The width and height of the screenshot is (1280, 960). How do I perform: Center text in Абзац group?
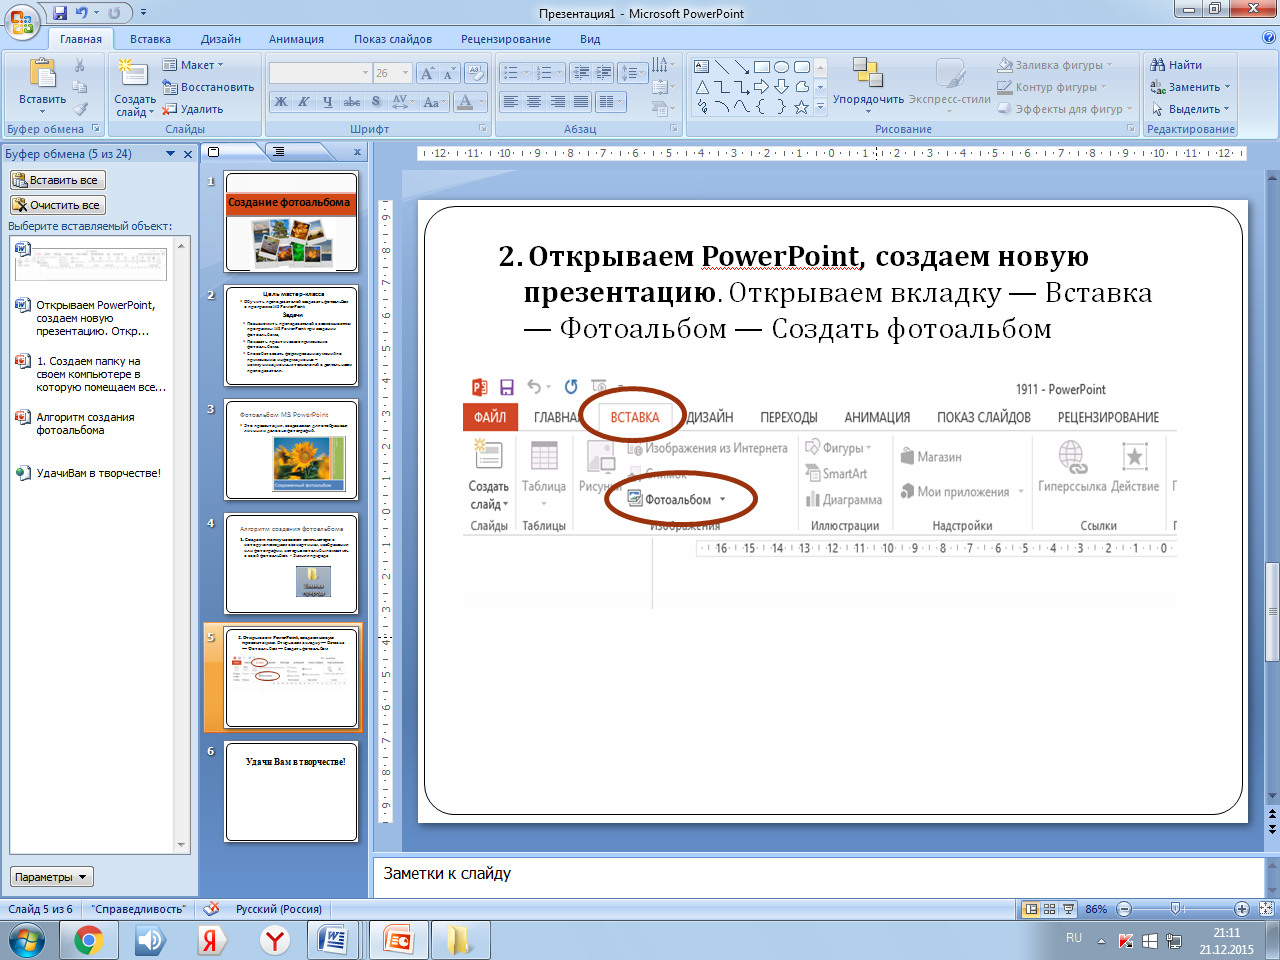tap(534, 101)
